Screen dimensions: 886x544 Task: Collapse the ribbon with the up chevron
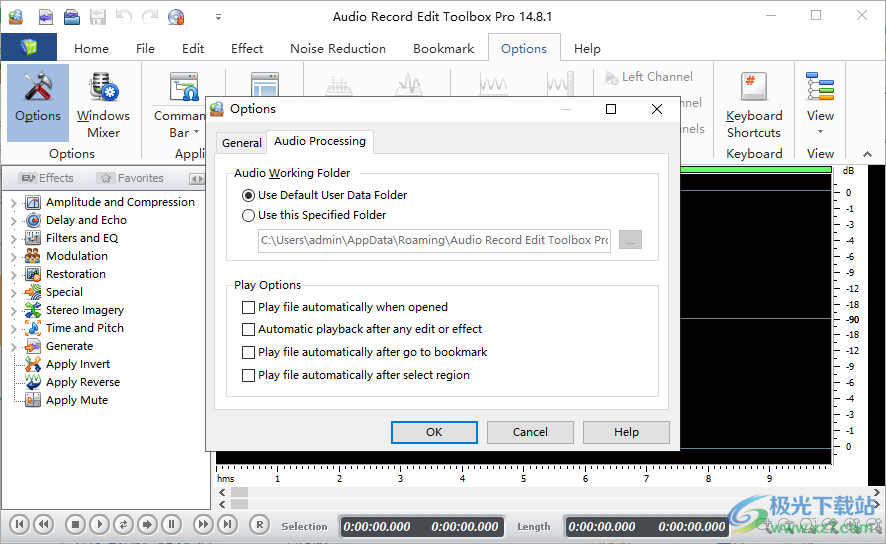pyautogui.click(x=867, y=154)
